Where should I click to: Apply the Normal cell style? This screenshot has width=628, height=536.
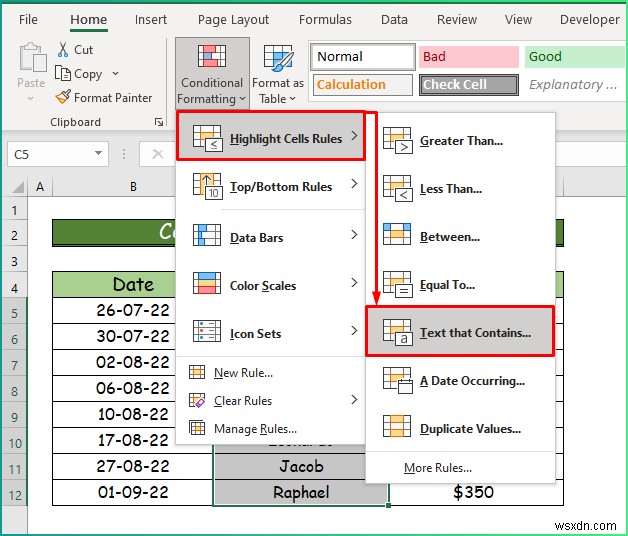(x=362, y=56)
